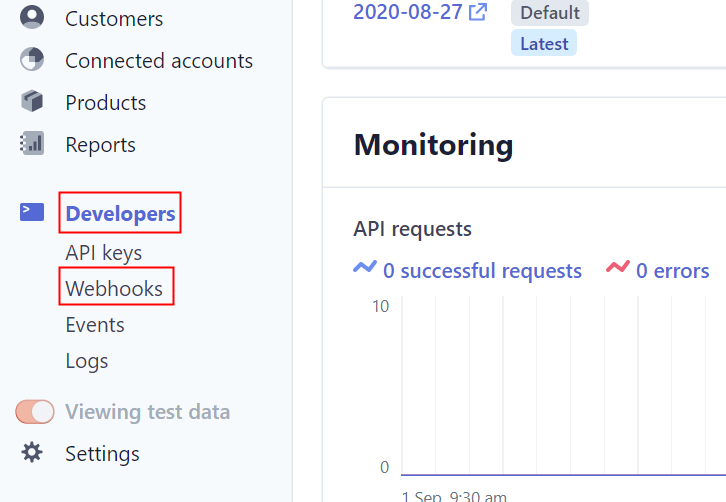Viewport: 726px width, 502px height.
Task: Click the Settings gear icon
Action: point(32,453)
